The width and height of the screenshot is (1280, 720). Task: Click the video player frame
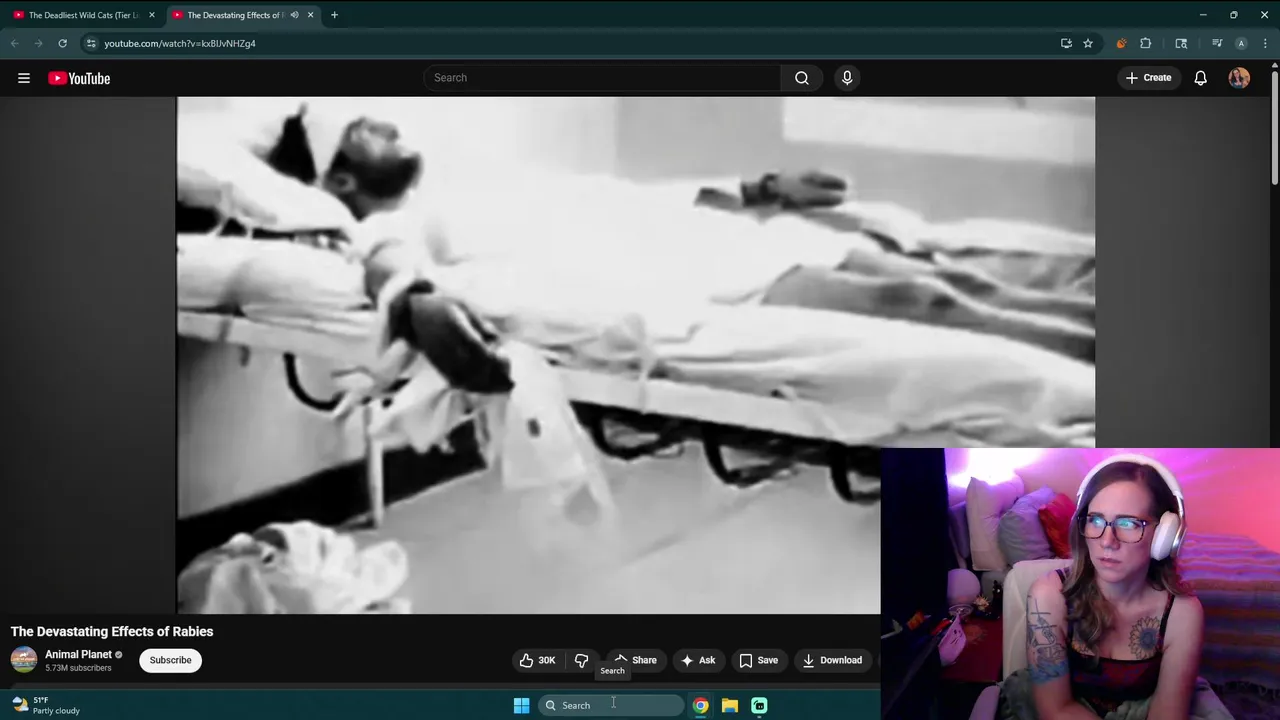[x=636, y=355]
